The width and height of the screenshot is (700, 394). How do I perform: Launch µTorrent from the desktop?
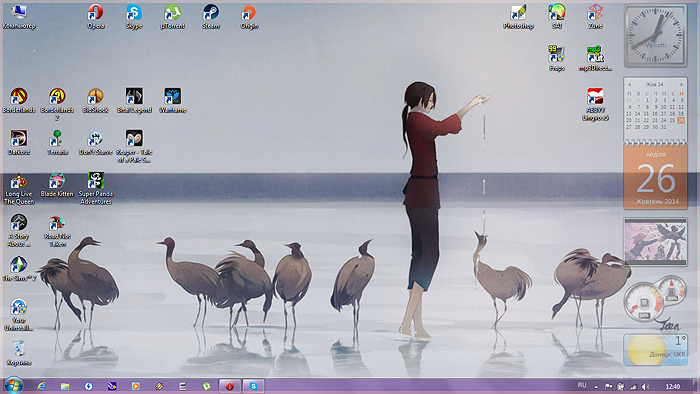coord(172,17)
